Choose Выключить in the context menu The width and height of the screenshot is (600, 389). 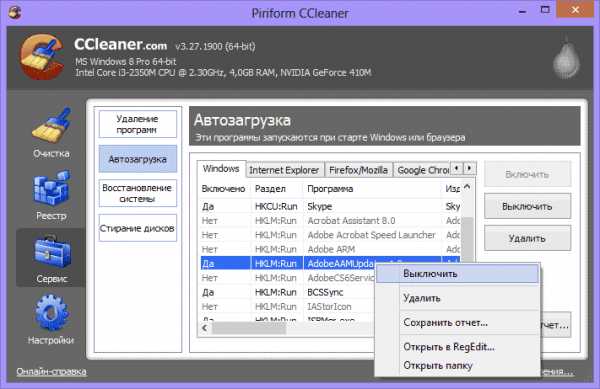pyautogui.click(x=458, y=274)
